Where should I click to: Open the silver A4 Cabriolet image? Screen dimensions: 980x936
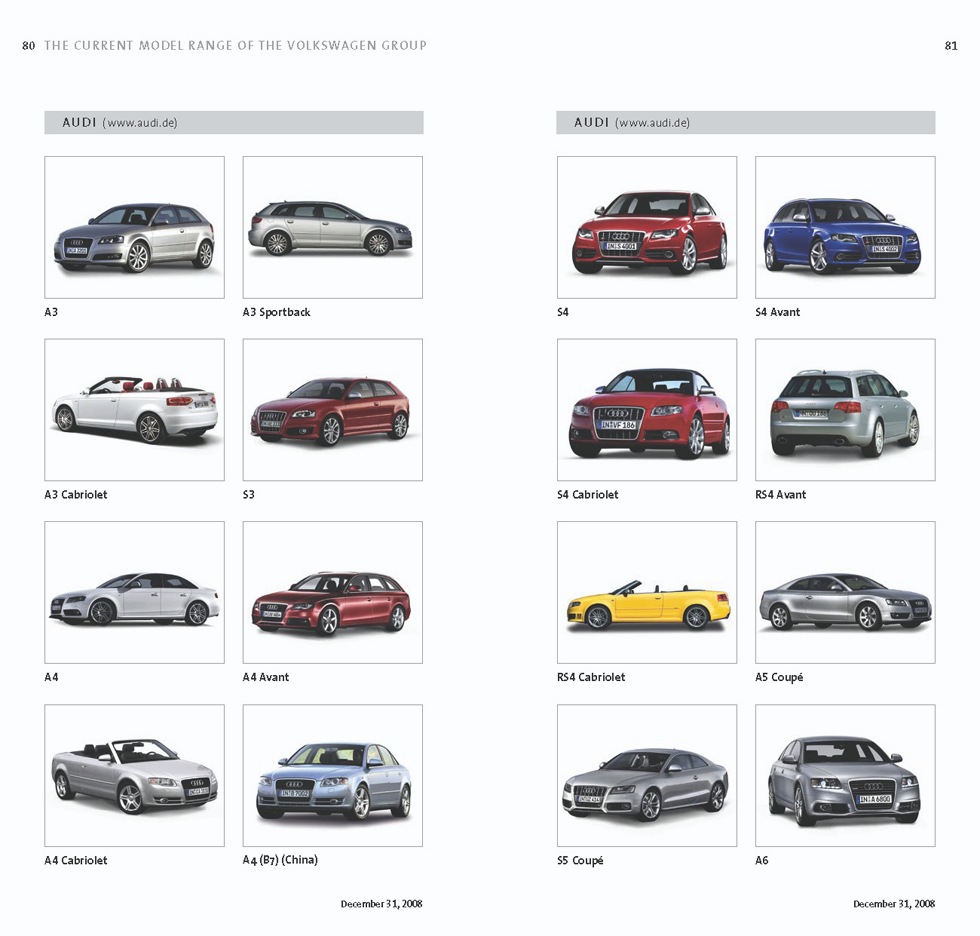(x=134, y=776)
